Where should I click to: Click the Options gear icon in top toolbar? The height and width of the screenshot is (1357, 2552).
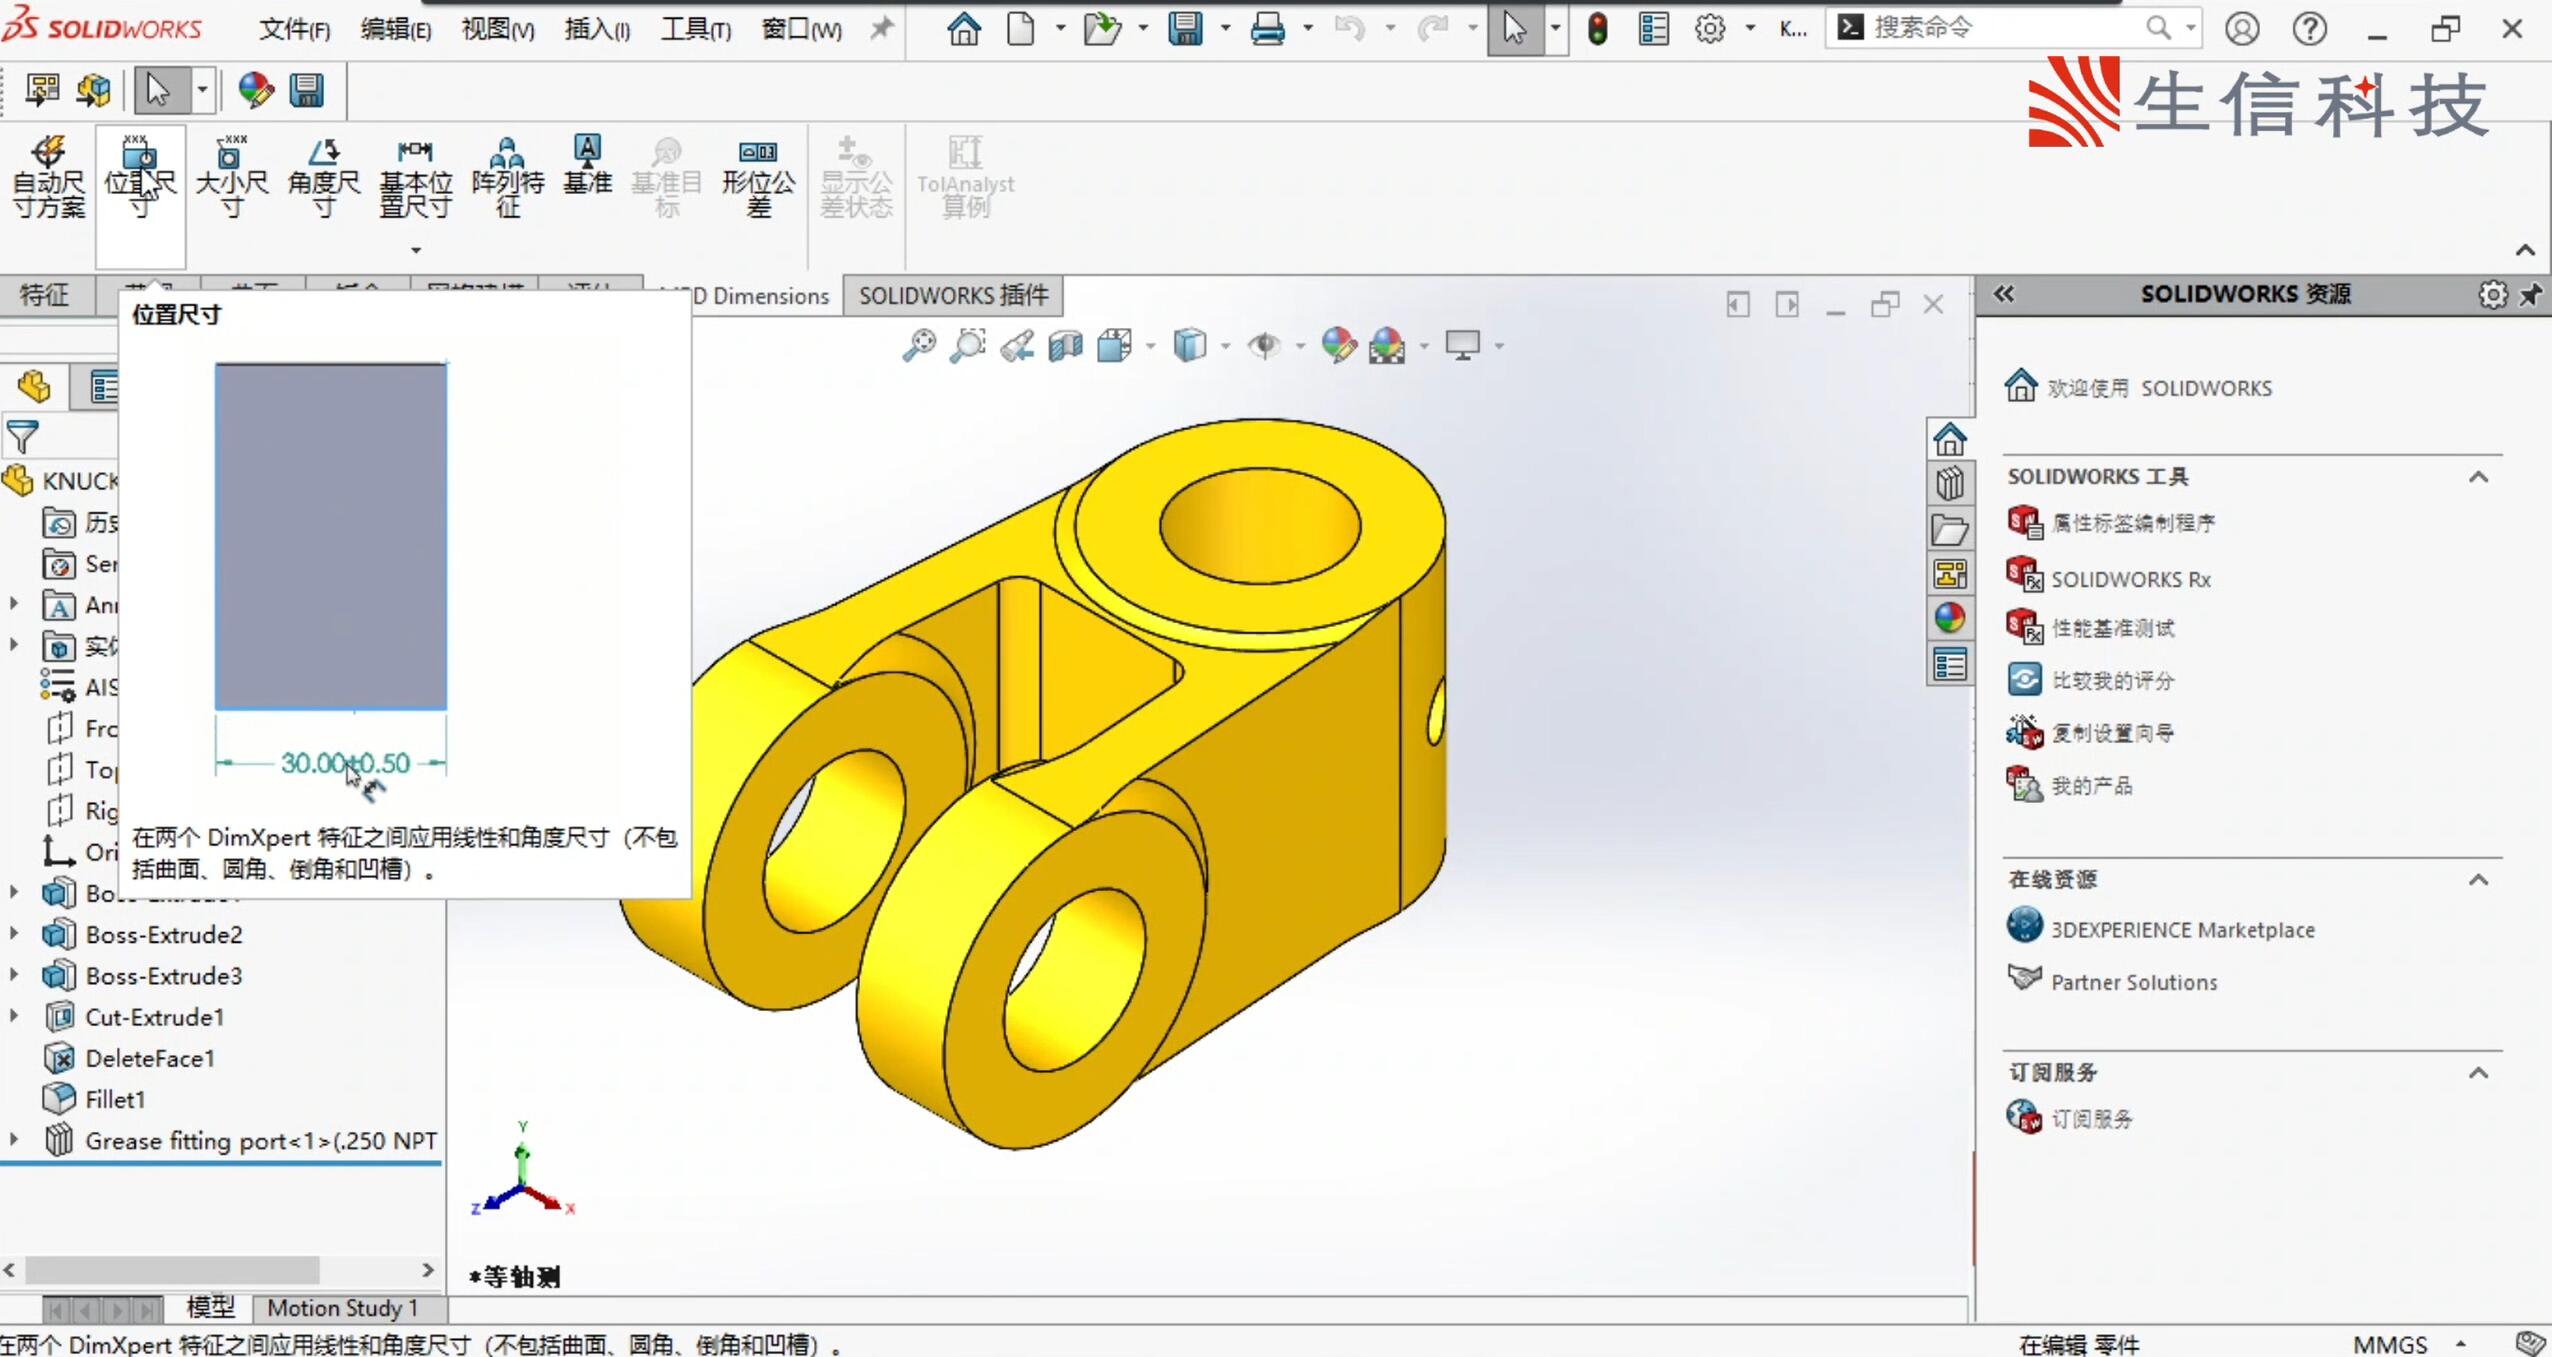(x=1710, y=29)
